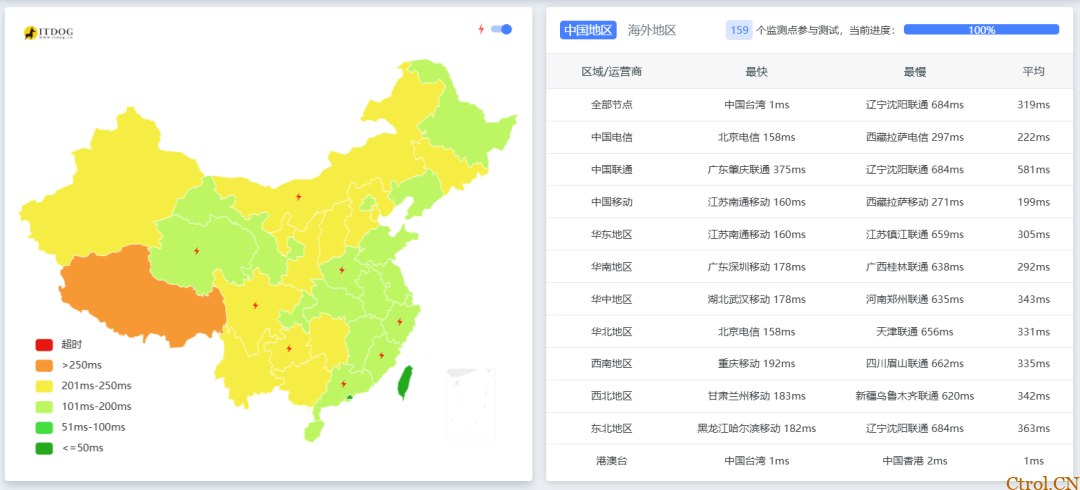Click 西藏拉萨移动 271ms cell
The image size is (1080, 490).
[x=915, y=202]
